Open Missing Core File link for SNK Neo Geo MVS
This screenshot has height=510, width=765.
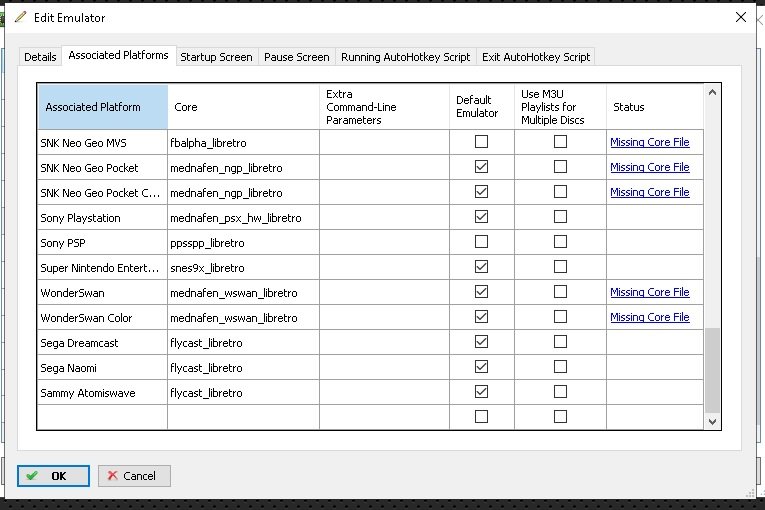pyautogui.click(x=649, y=142)
